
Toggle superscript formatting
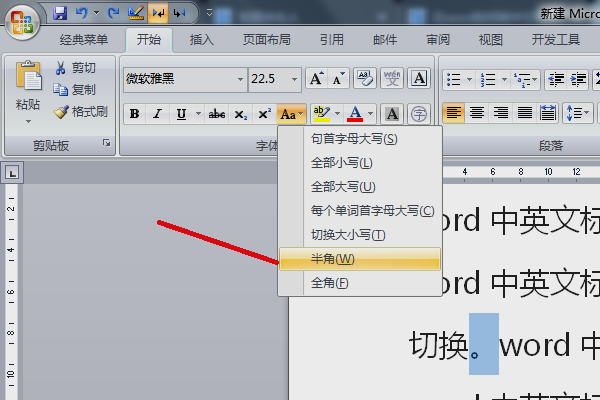(264, 114)
